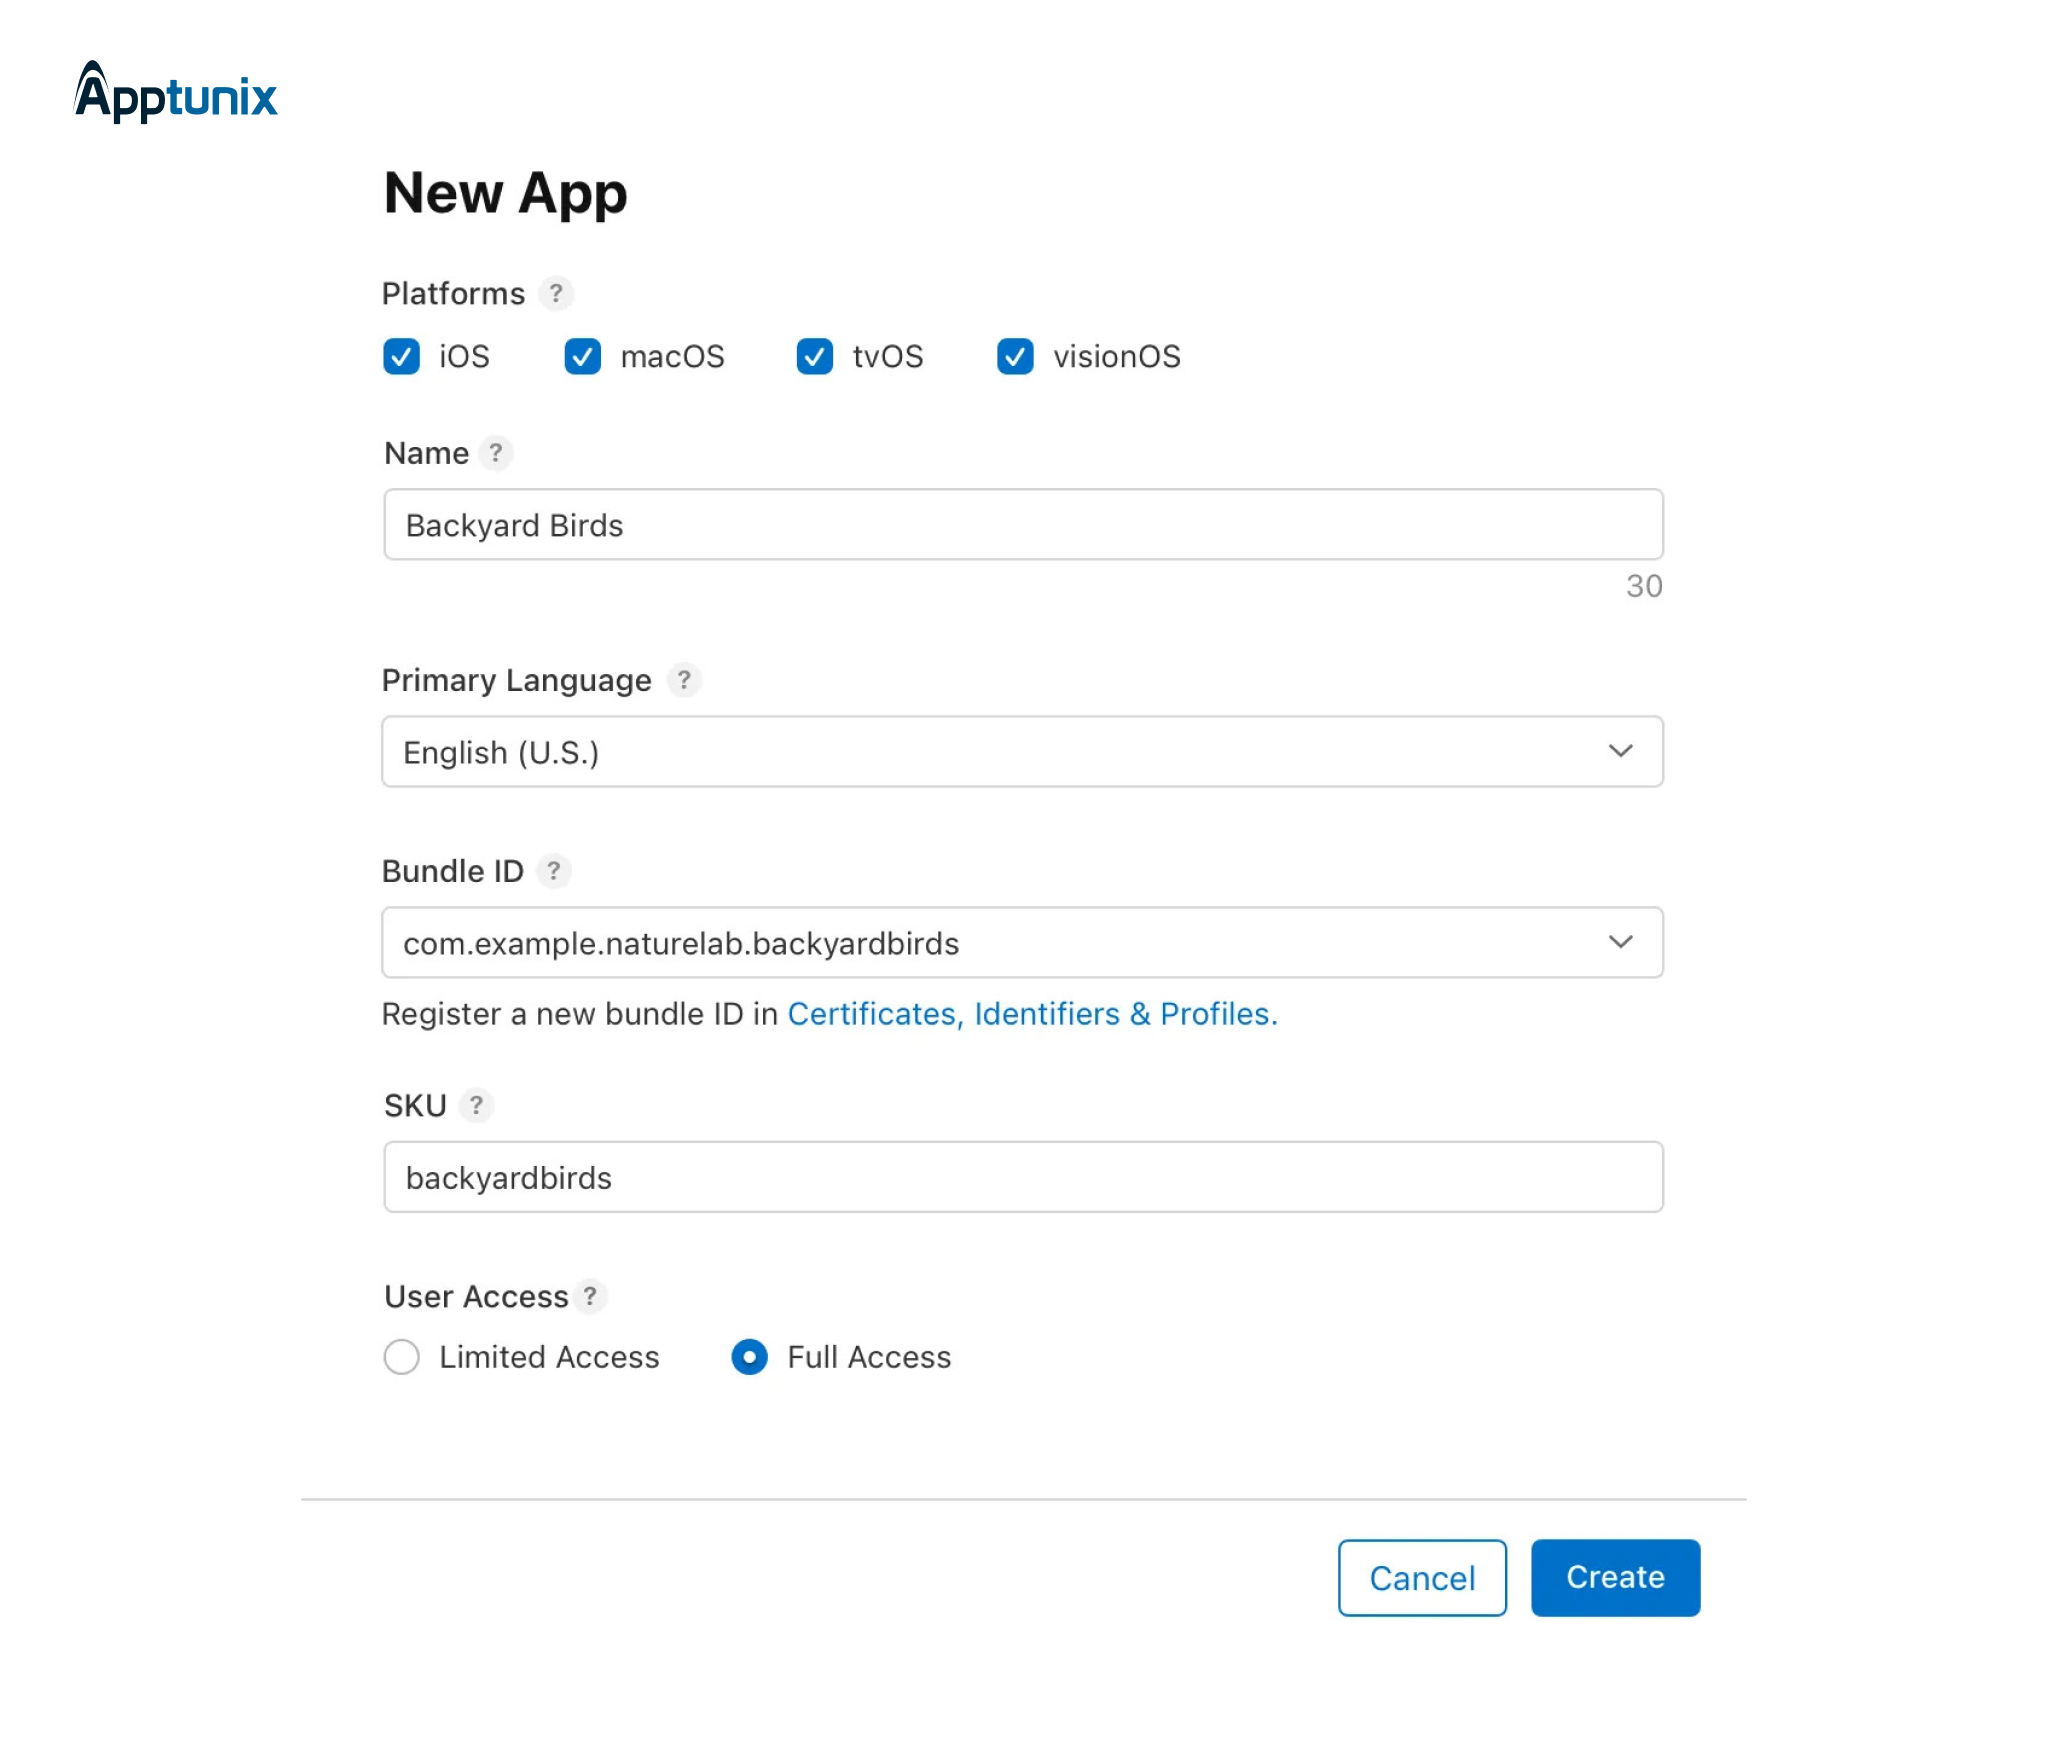
Task: Open Certificates, Identifiers & Profiles link
Action: 1032,1013
